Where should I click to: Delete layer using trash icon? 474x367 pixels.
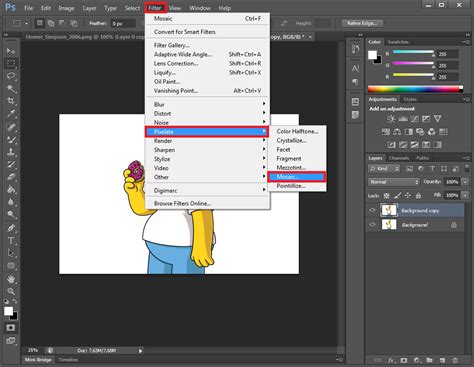tap(455, 360)
